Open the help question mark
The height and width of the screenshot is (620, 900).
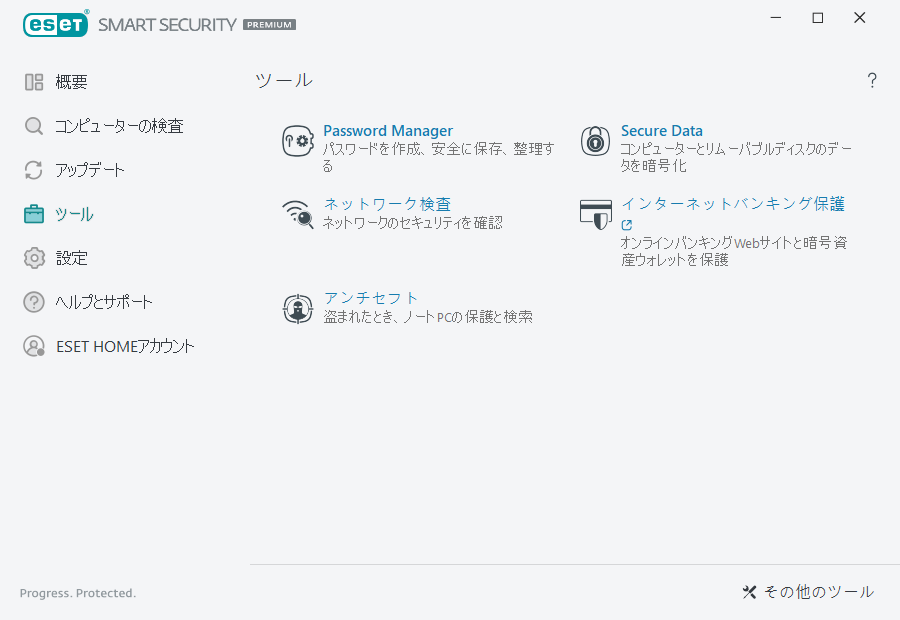(x=871, y=80)
